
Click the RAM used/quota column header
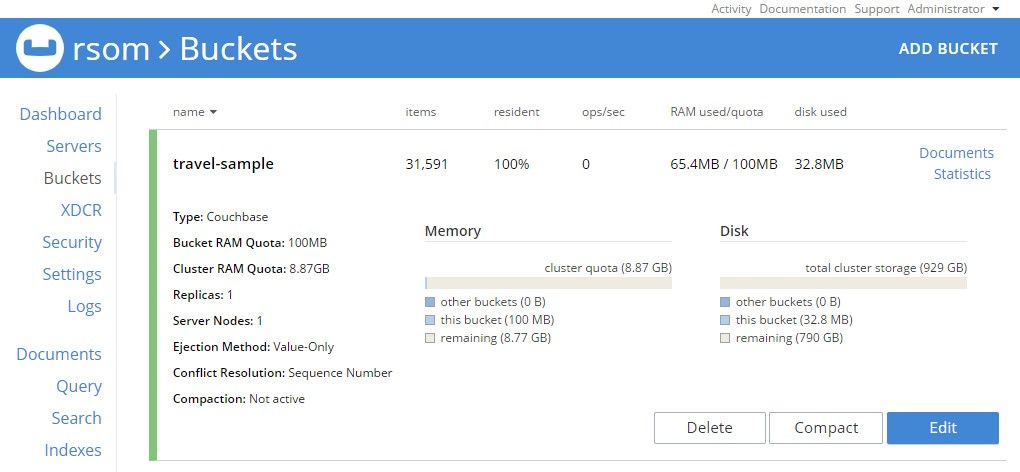[717, 112]
